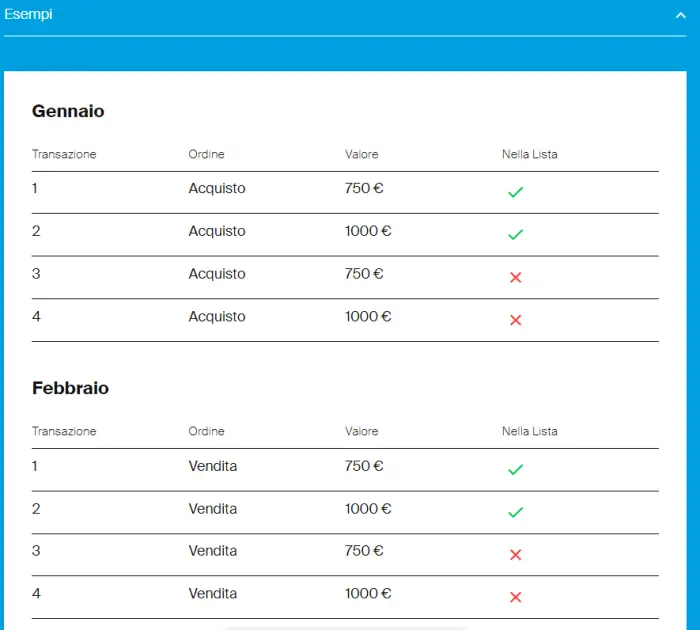Select the Gennaio heading

[x=68, y=111]
